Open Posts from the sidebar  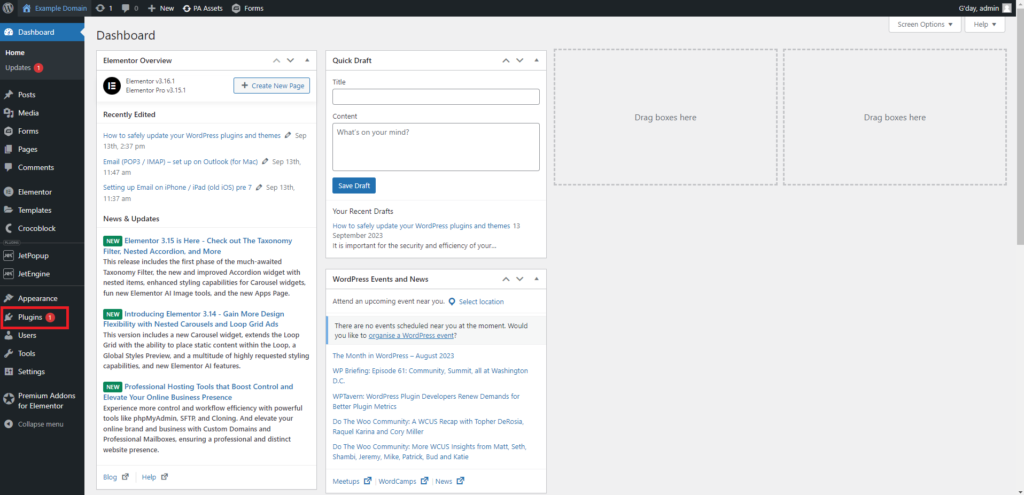click(42, 95)
